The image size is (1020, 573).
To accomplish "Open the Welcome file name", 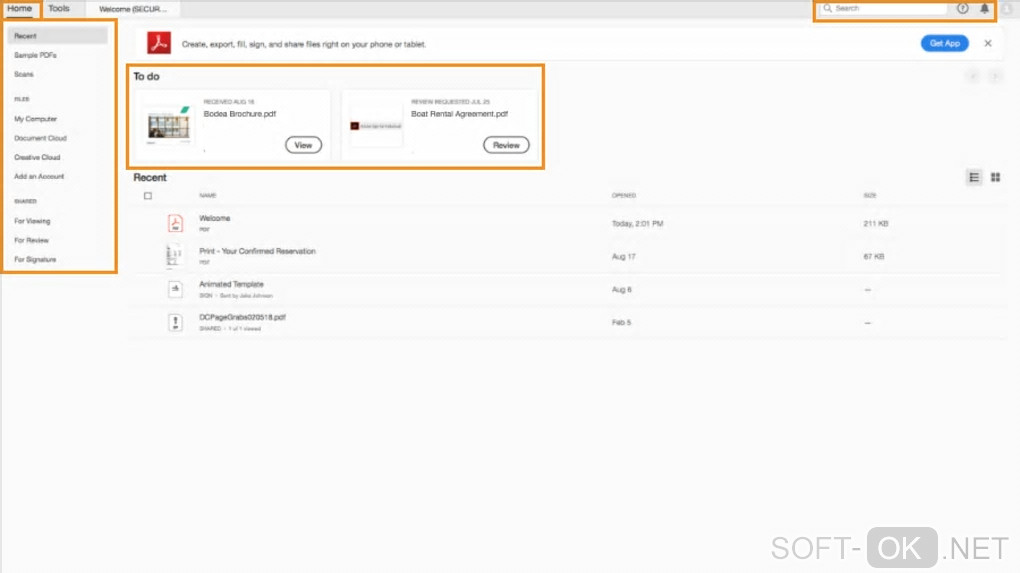I will click(x=215, y=219).
